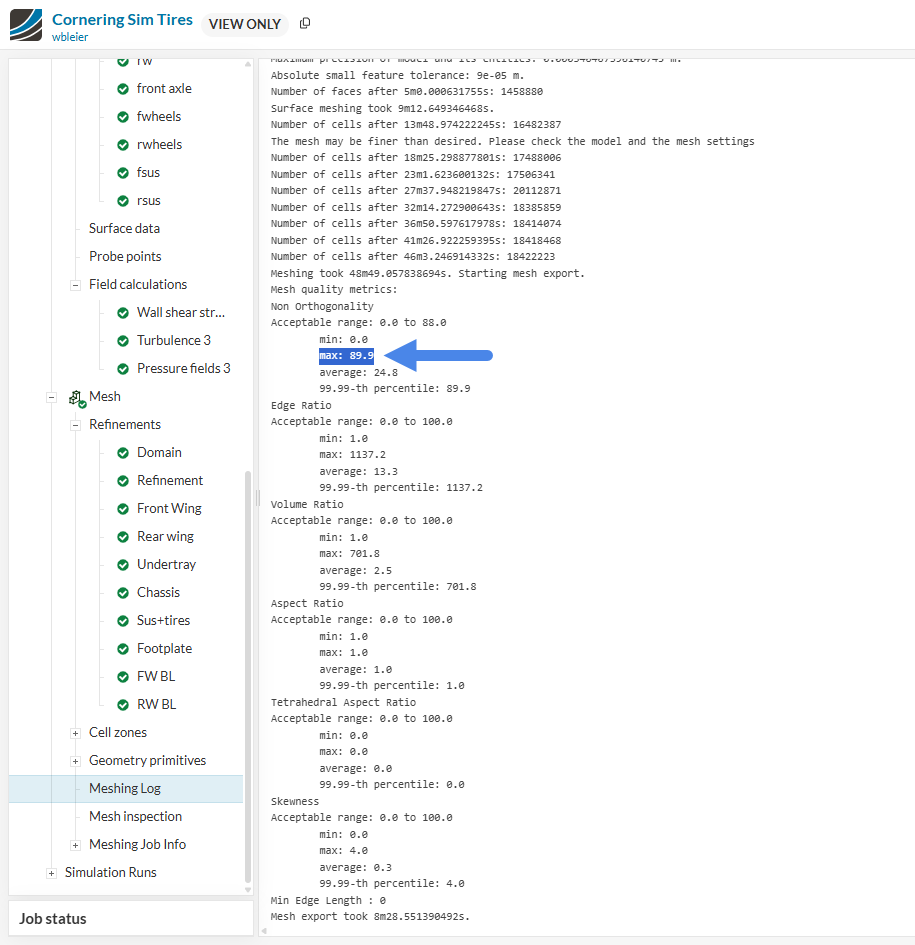Screen dimensions: 915x945
Task: Click 'Mesh export took 8m28' line
Action: pyautogui.click(x=370, y=917)
